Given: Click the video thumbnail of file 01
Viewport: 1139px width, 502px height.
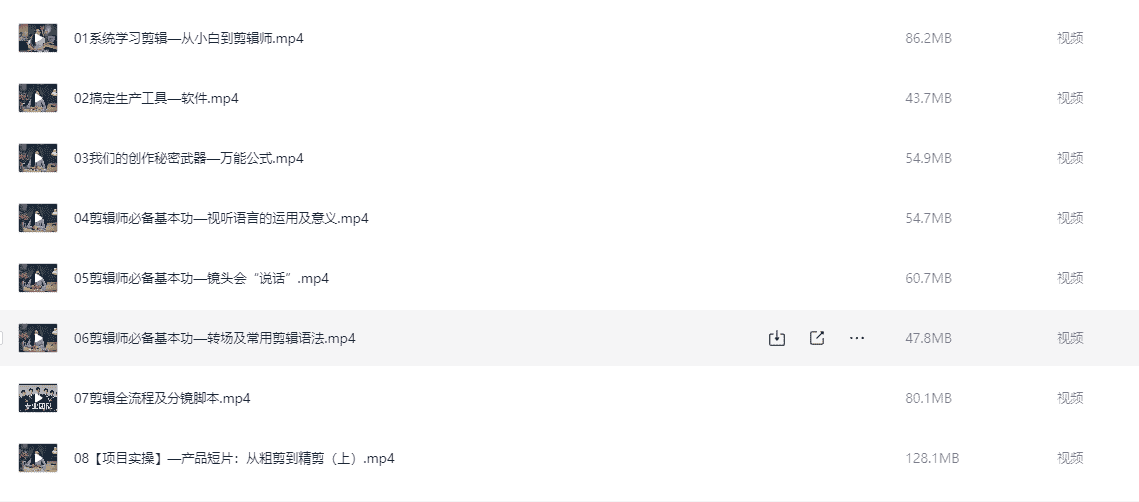Looking at the screenshot, I should [38, 38].
